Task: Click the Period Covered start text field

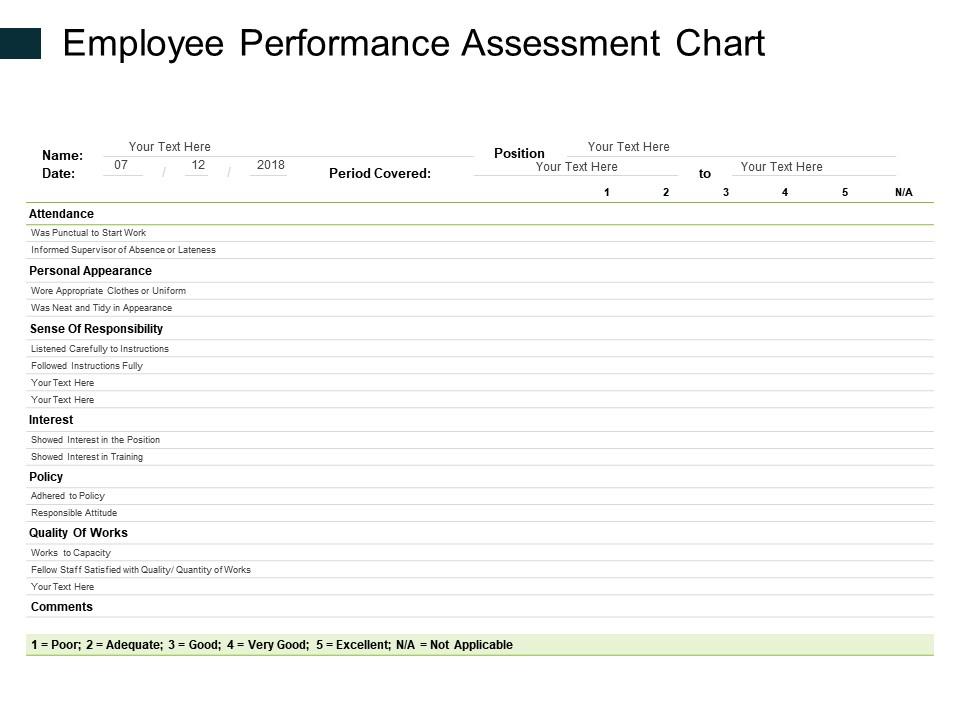Action: pos(576,167)
